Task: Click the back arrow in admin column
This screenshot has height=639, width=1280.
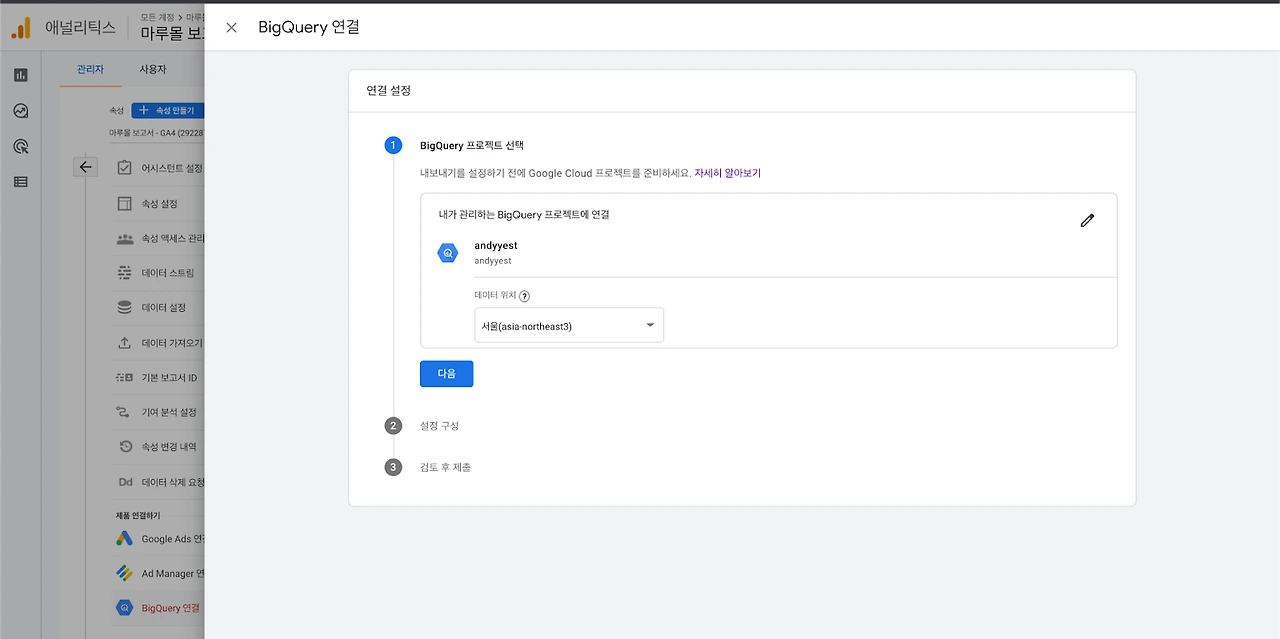Action: [86, 167]
